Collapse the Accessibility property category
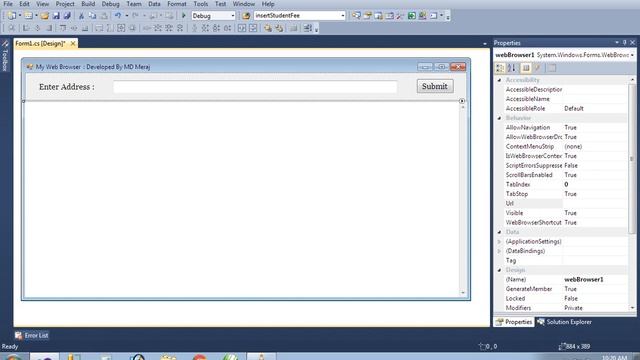Viewport: 640px width, 360px height. 499,80
